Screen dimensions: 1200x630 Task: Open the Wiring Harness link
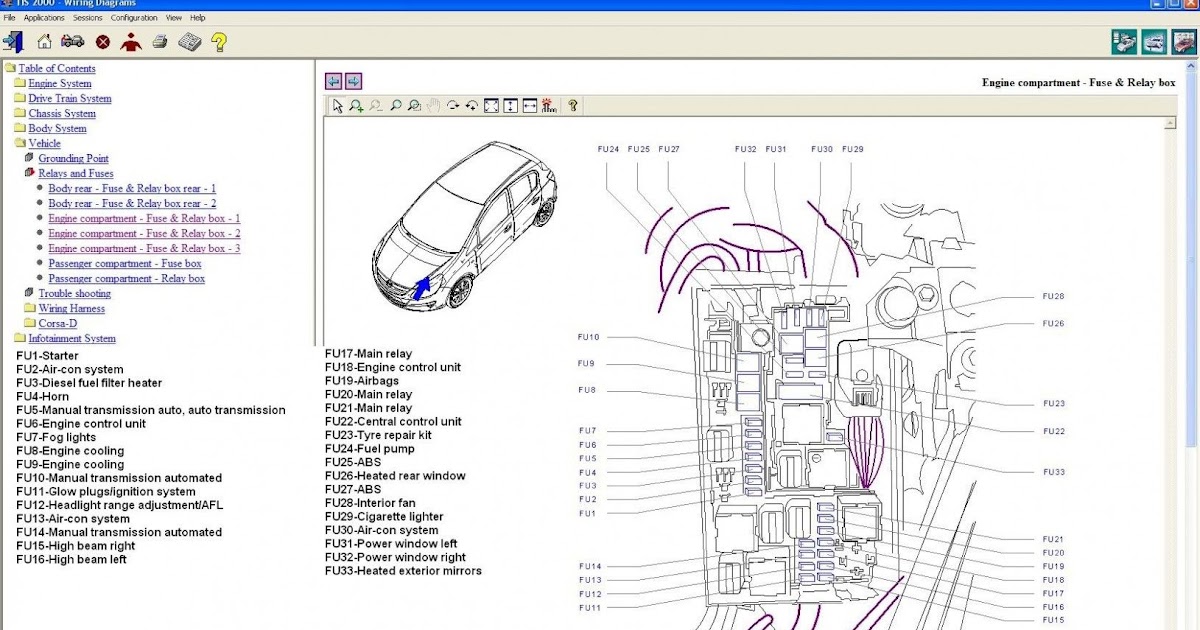pyautogui.click(x=72, y=308)
